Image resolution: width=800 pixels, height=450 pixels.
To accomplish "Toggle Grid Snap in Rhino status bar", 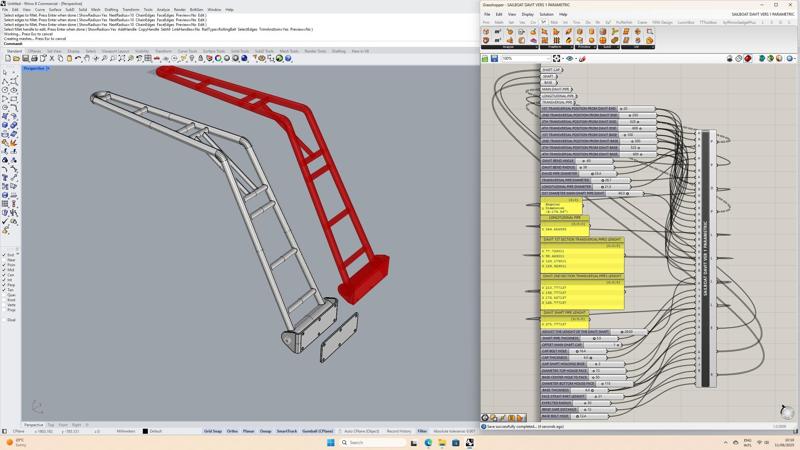I will pyautogui.click(x=213, y=431).
